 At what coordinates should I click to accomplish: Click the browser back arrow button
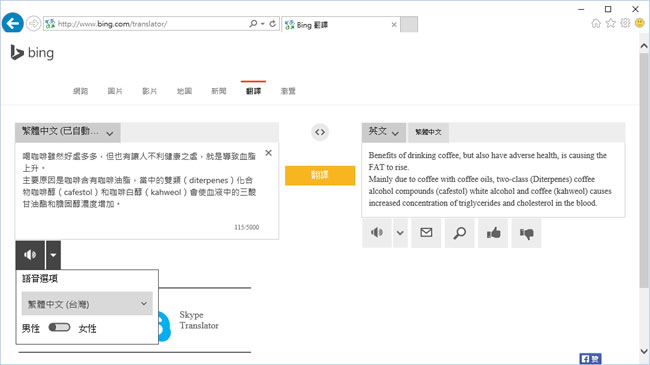point(12,23)
